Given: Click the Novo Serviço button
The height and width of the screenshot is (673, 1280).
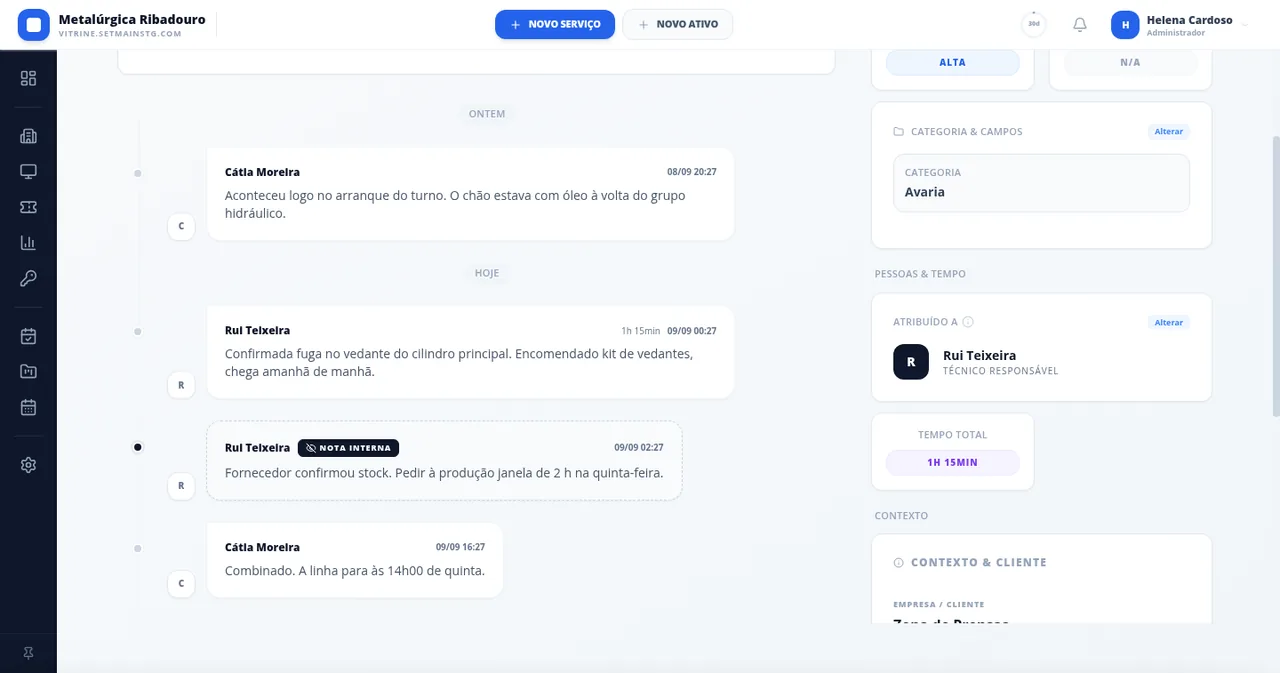Looking at the screenshot, I should point(555,24).
